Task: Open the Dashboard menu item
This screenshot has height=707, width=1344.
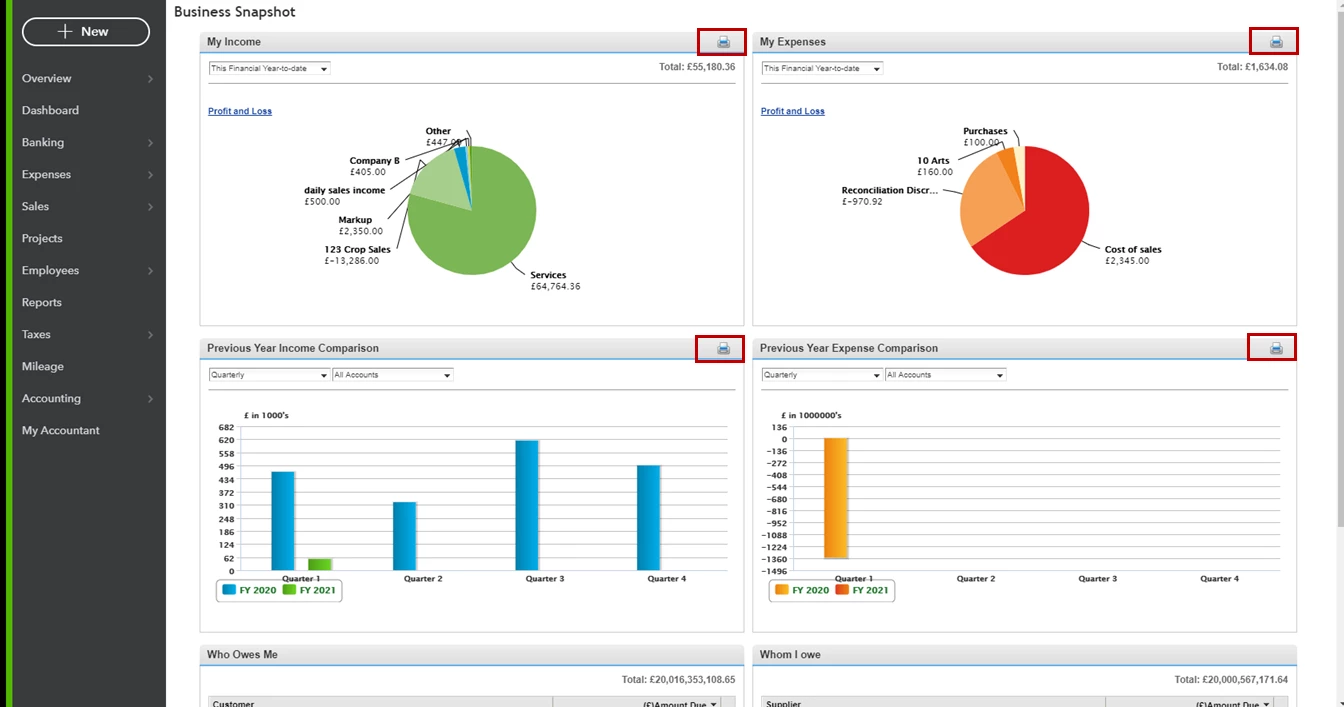Action: (x=50, y=110)
